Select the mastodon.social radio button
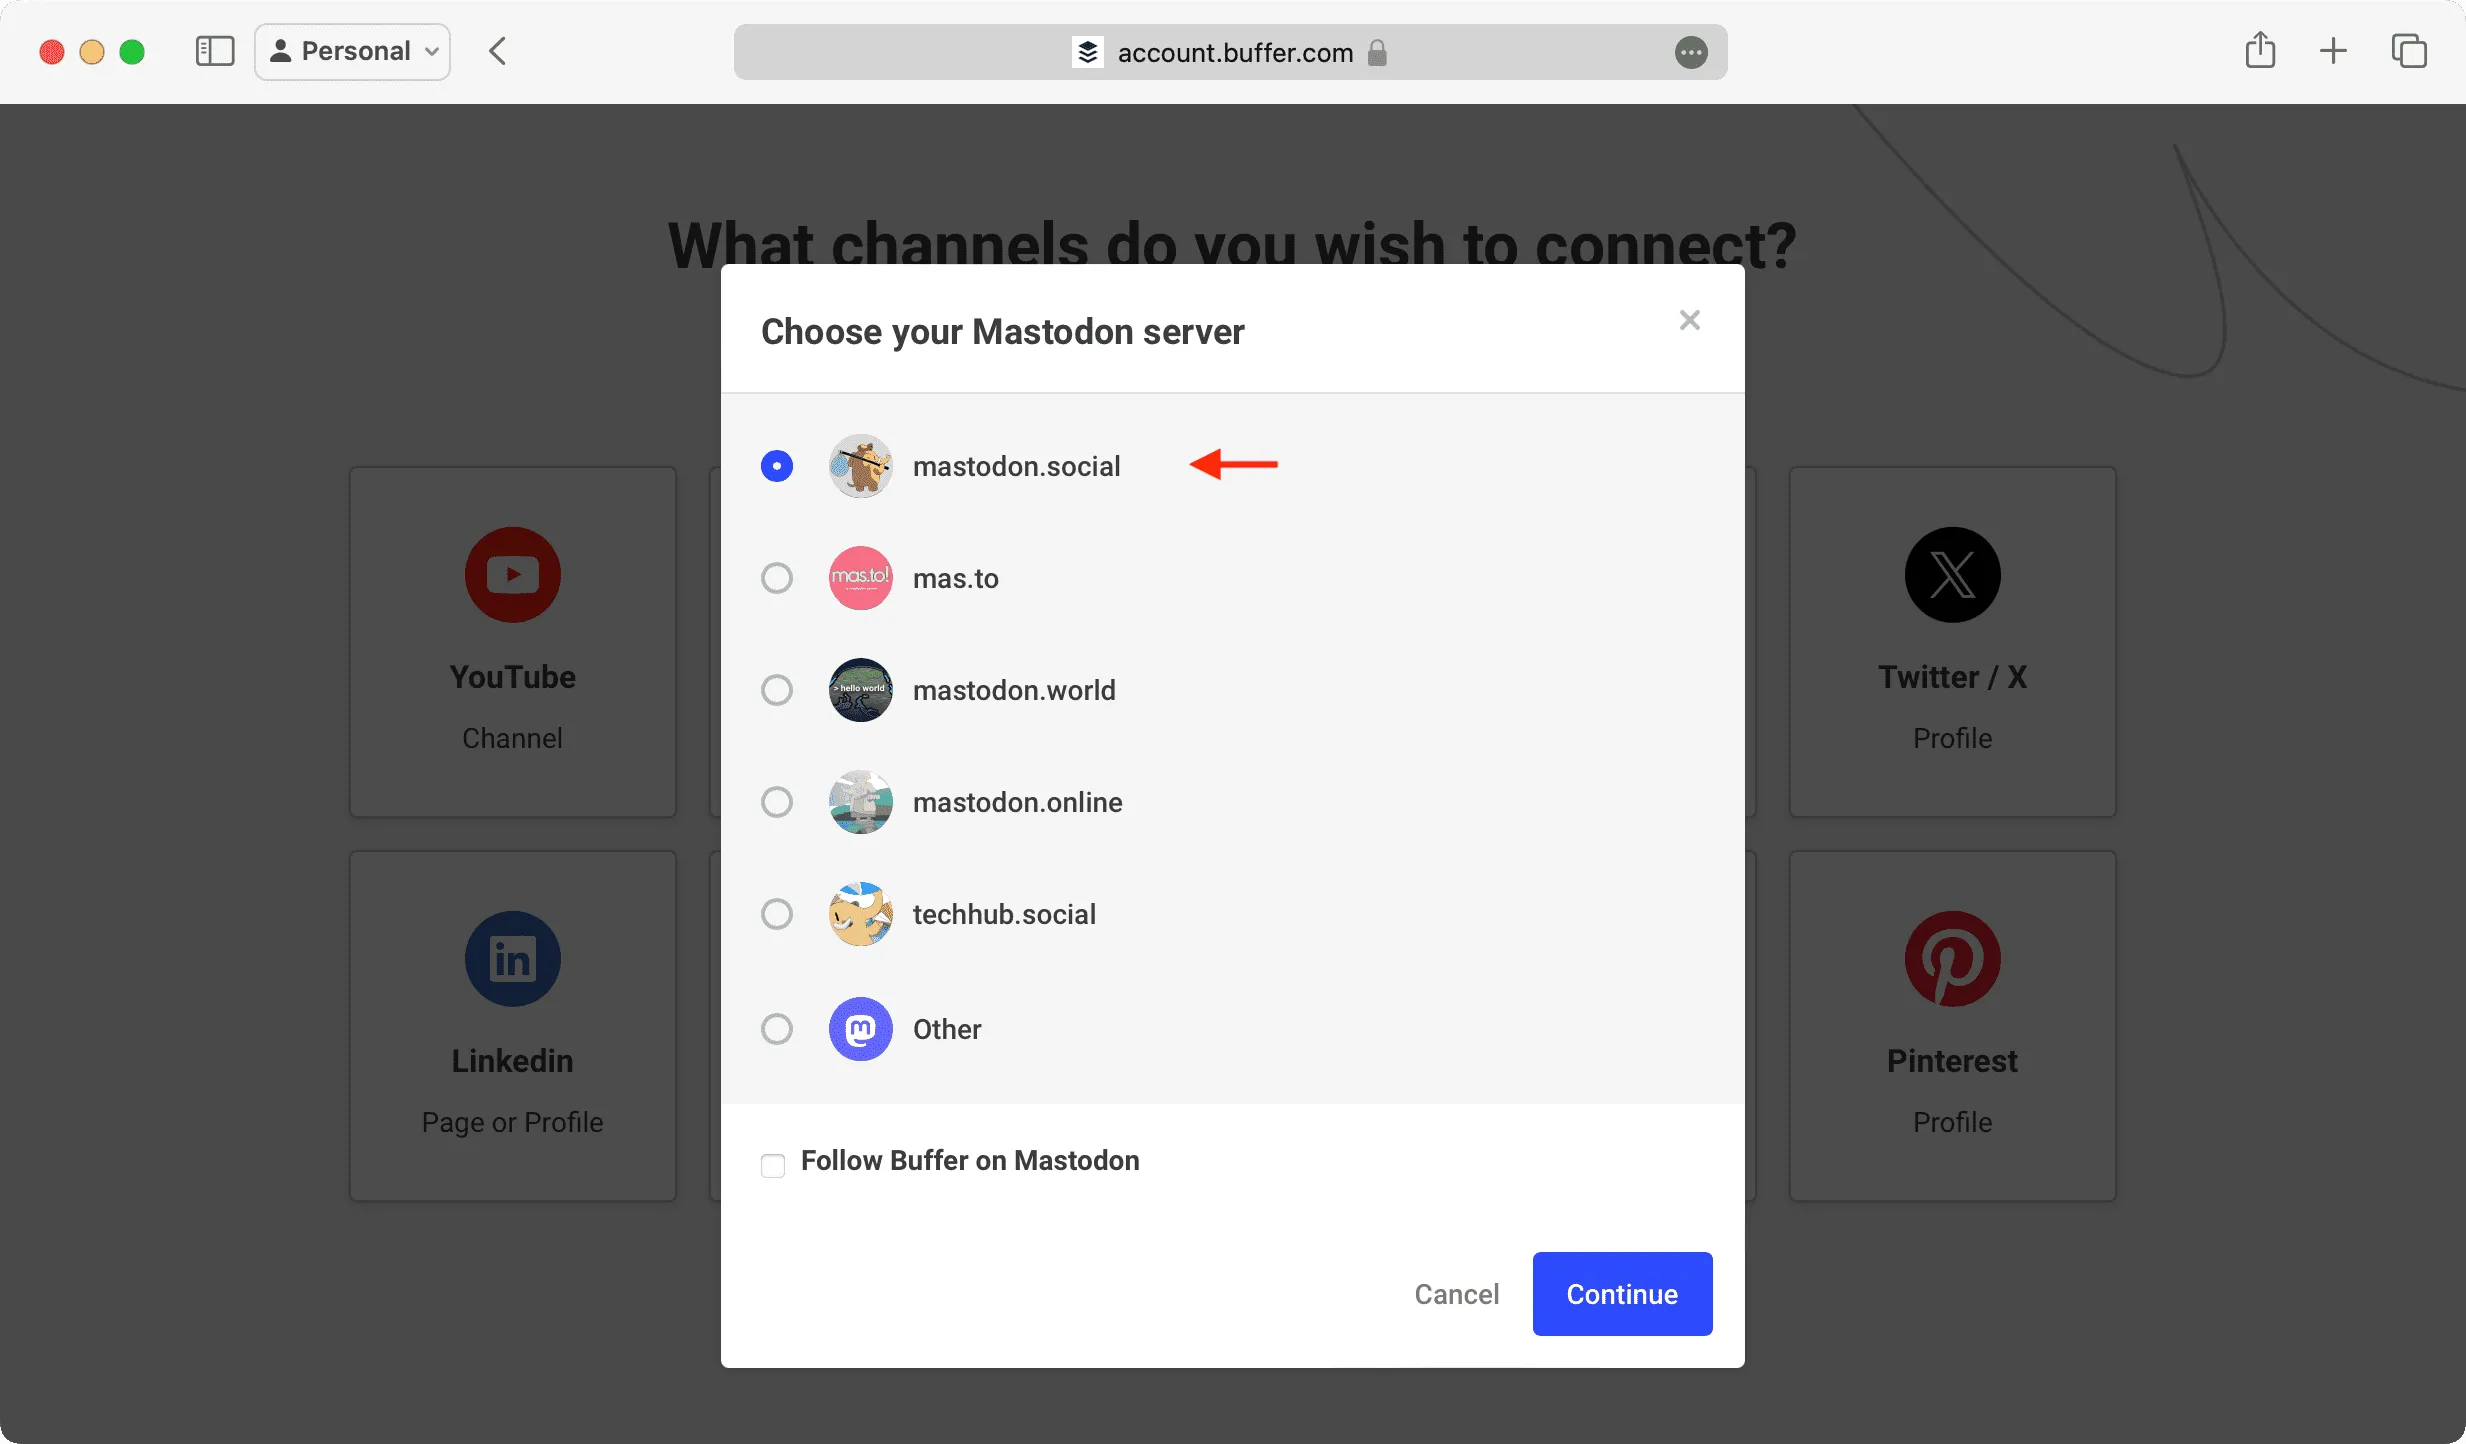 (x=777, y=466)
